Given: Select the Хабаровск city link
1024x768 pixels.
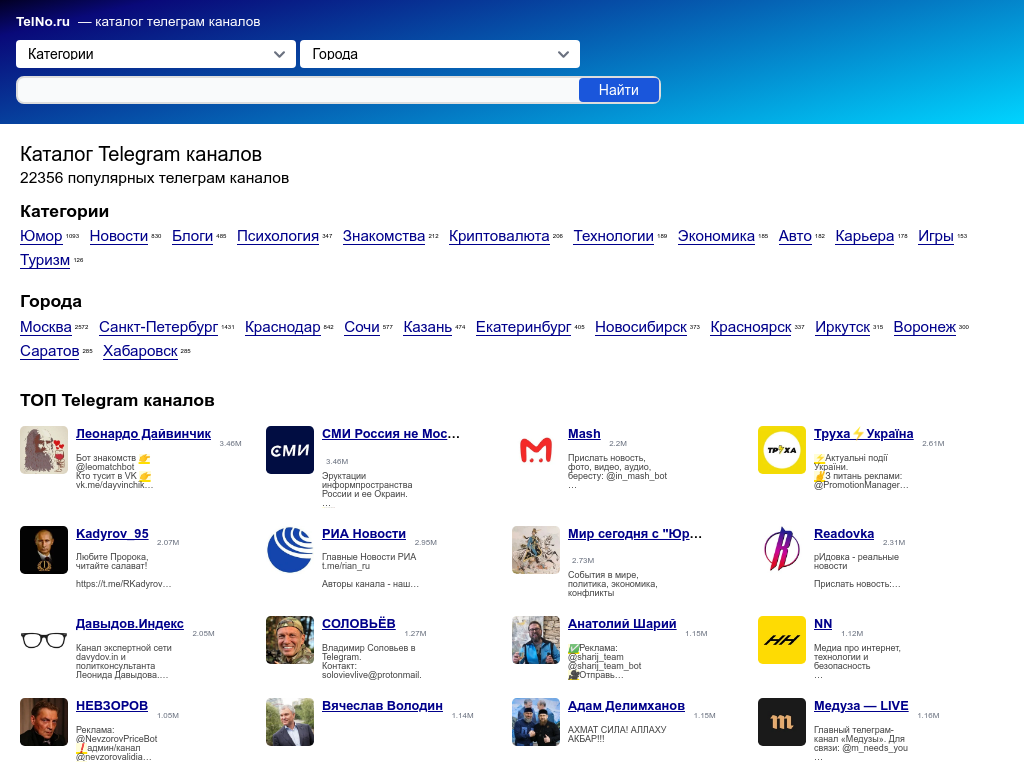Looking at the screenshot, I should [140, 351].
